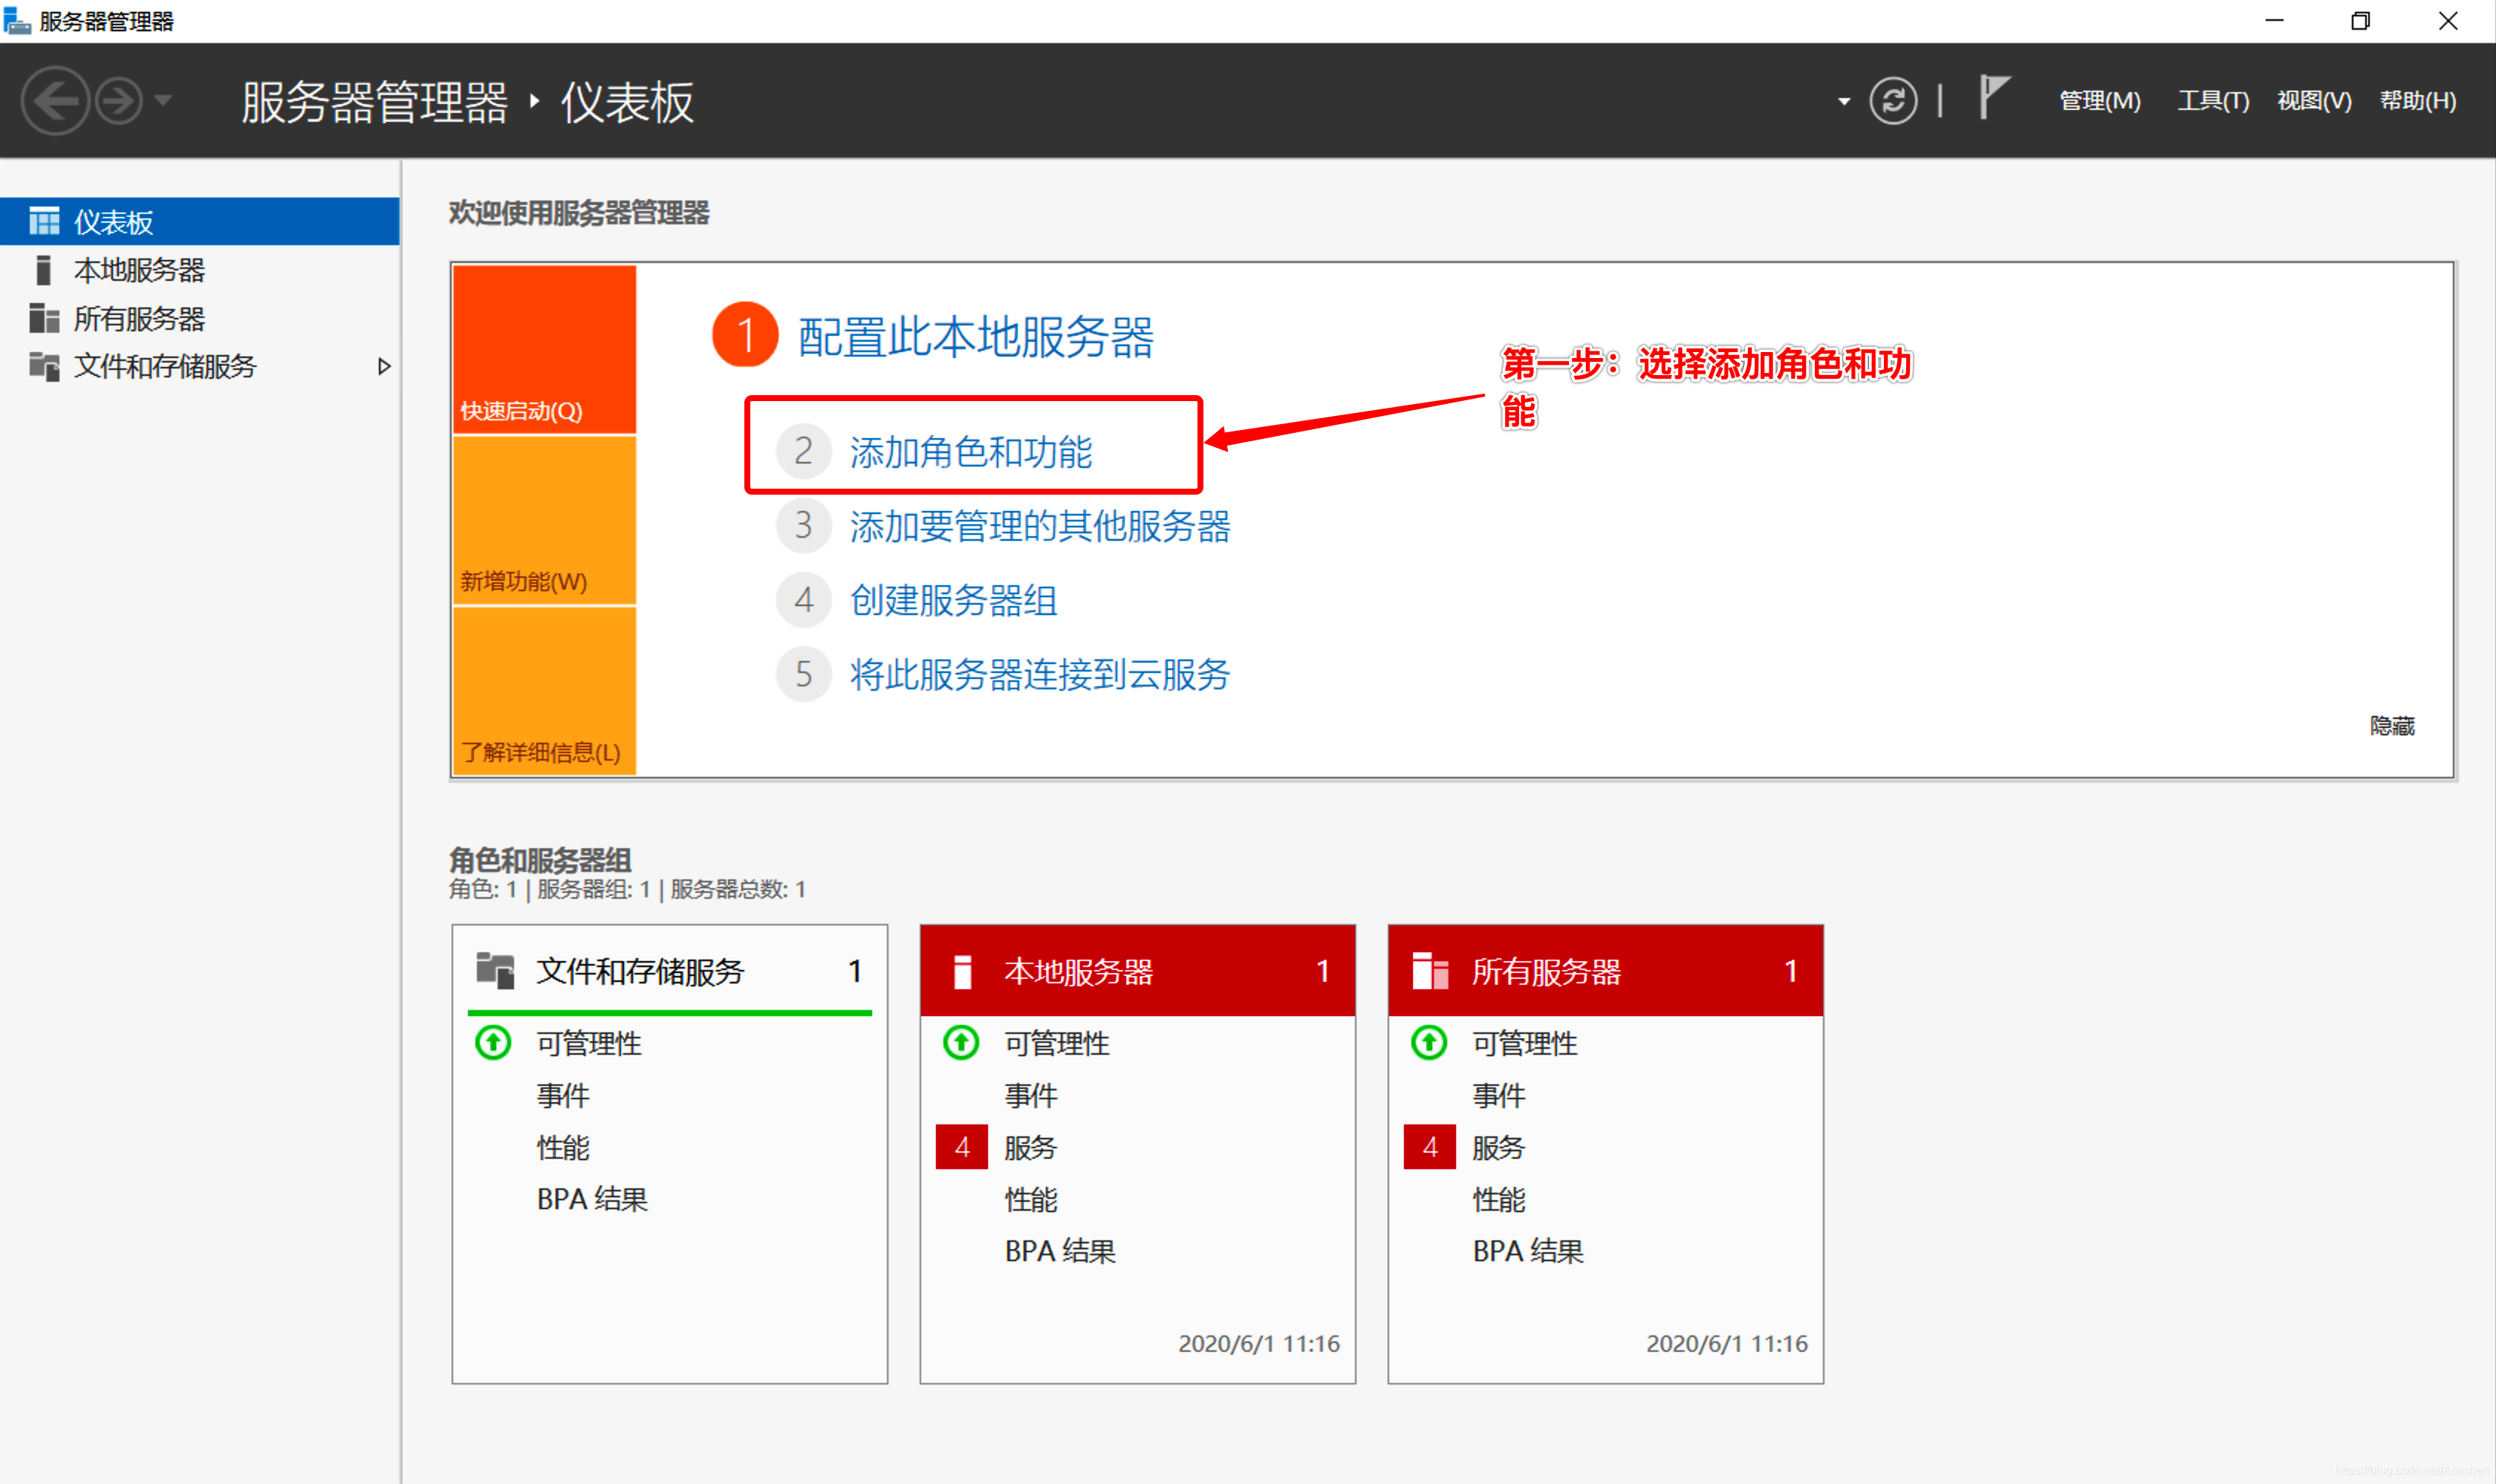
Task: Open the 帮助(H) menu
Action: tap(2417, 101)
